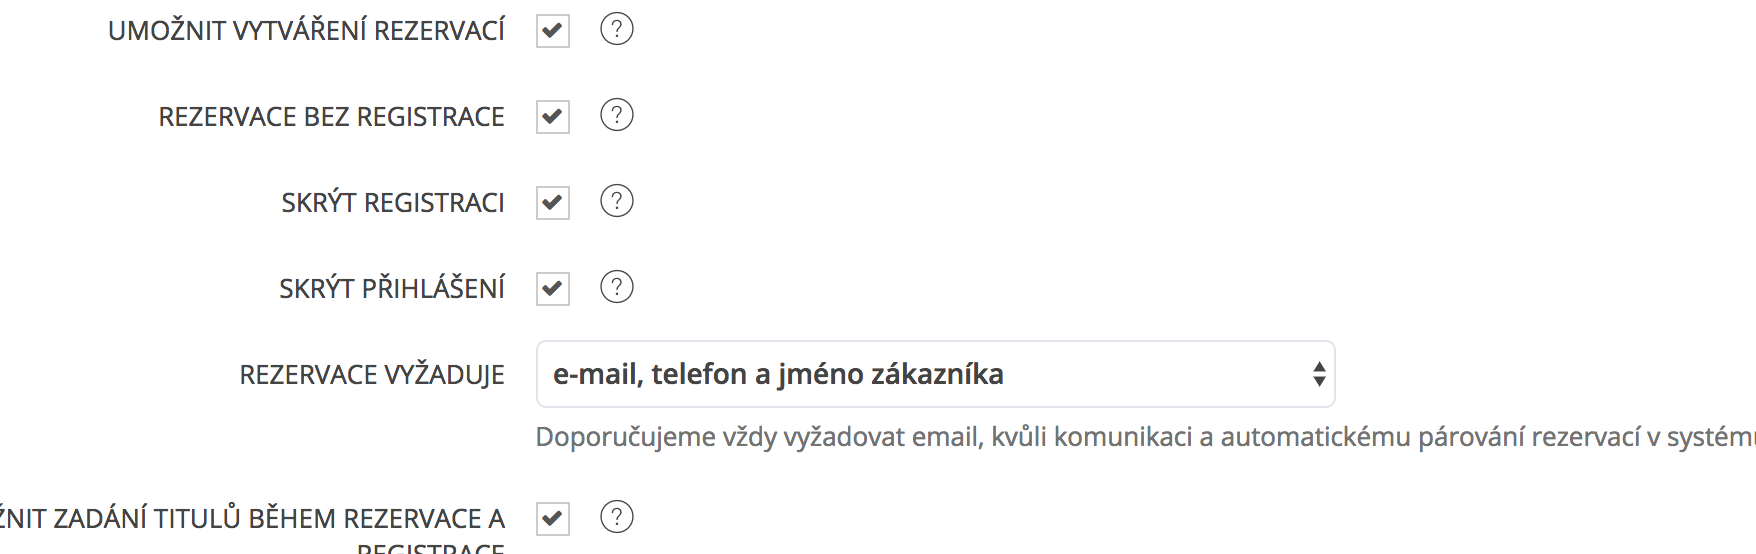1756x554 pixels.
Task: View help icon next to Skrýt přihlášení
Action: [x=617, y=287]
